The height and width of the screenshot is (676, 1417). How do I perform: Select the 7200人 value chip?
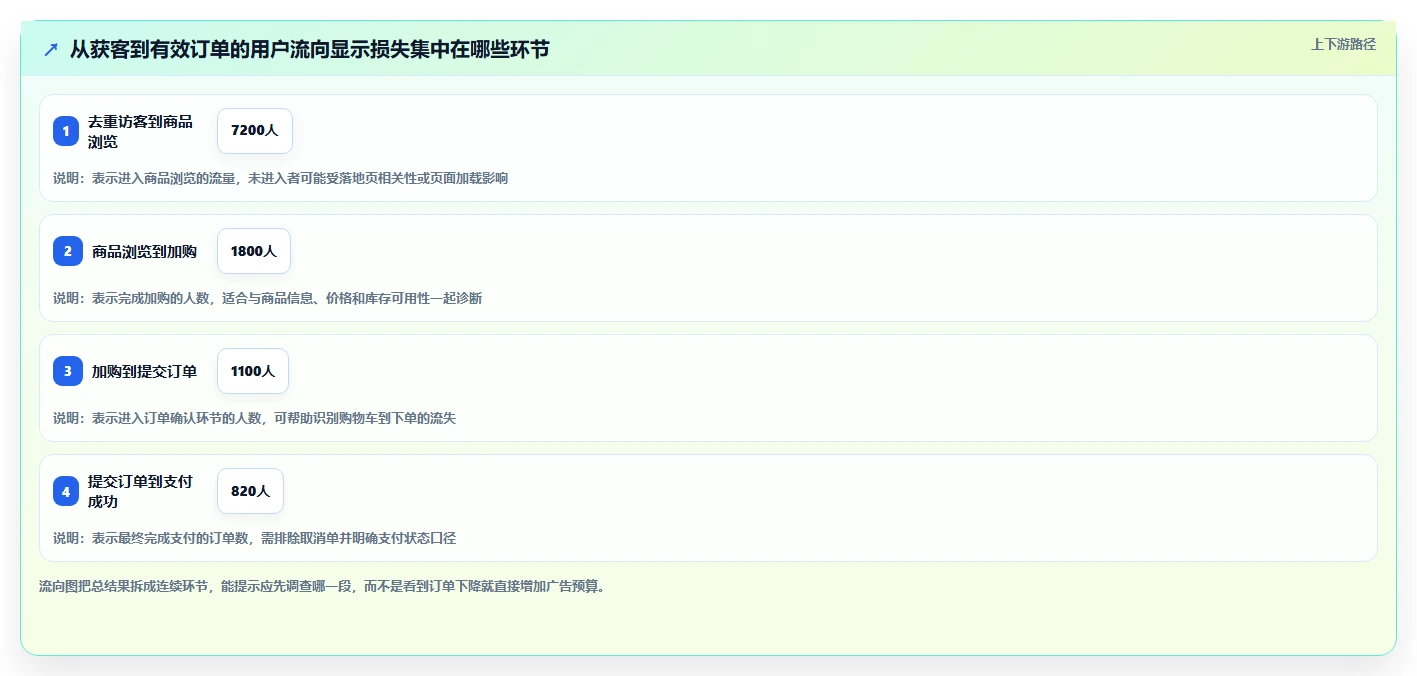(x=255, y=131)
